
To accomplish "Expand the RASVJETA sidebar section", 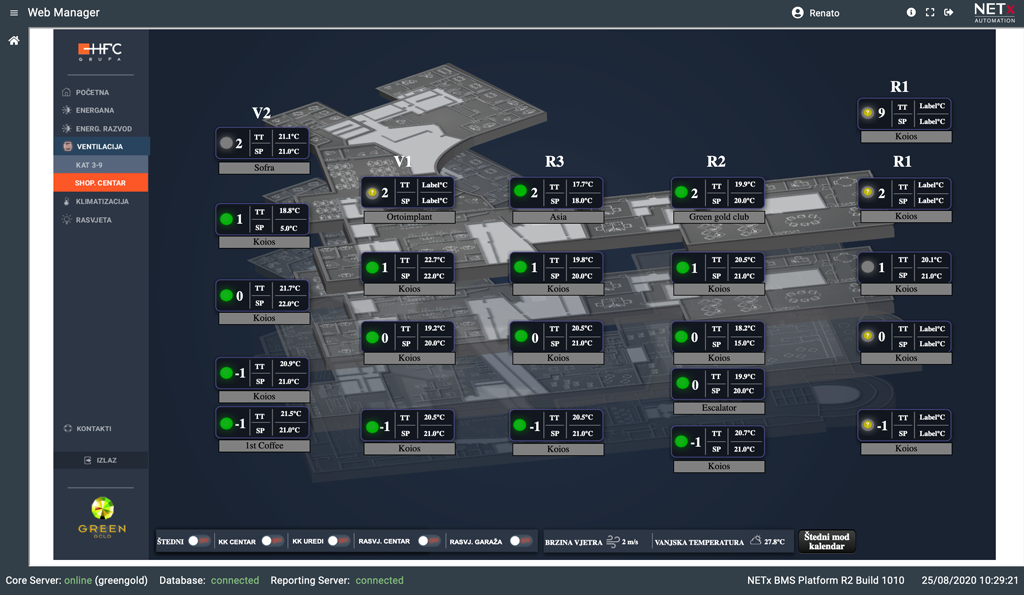I will tap(93, 219).
